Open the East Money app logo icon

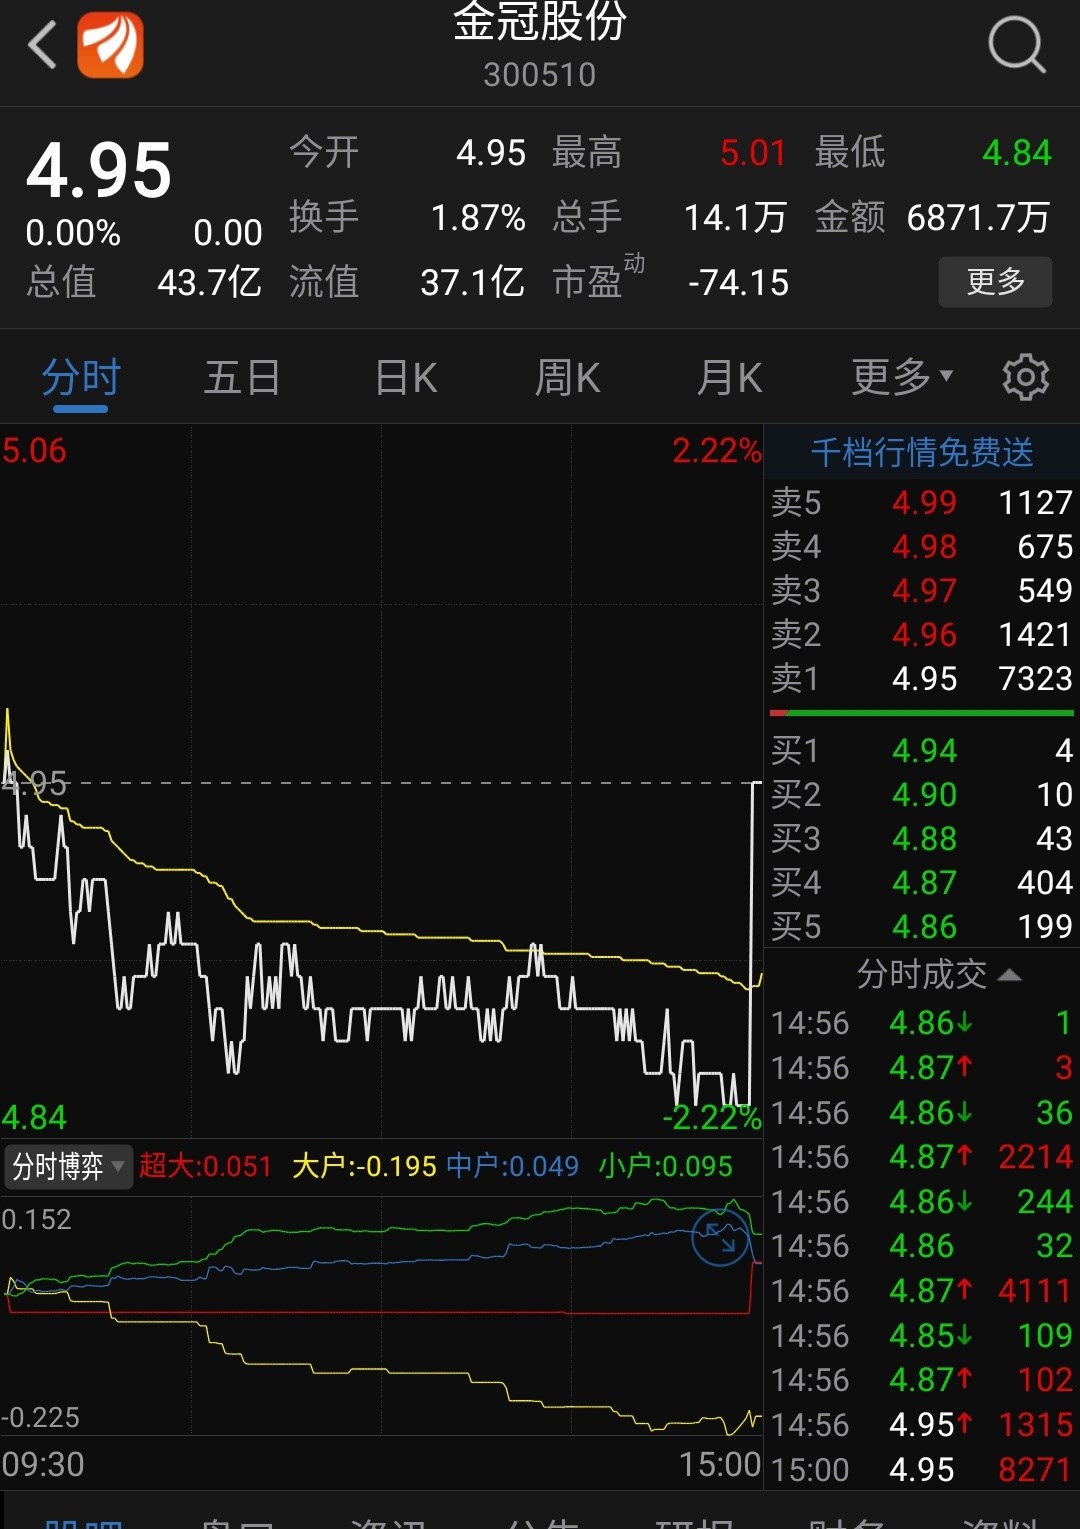(x=112, y=45)
